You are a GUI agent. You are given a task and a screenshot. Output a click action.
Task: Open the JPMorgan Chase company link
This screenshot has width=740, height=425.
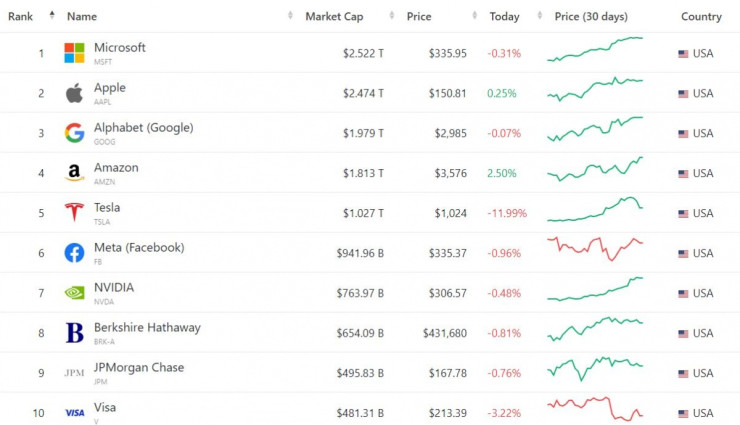(139, 368)
